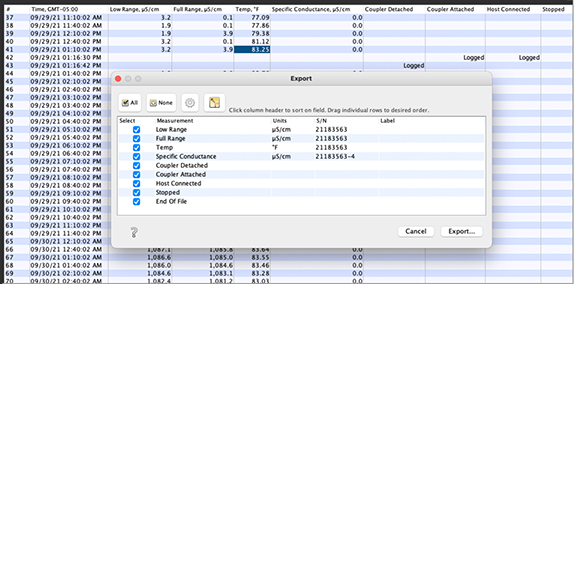Toggle the Temp measurement checkbox
575x575 pixels.
point(136,148)
